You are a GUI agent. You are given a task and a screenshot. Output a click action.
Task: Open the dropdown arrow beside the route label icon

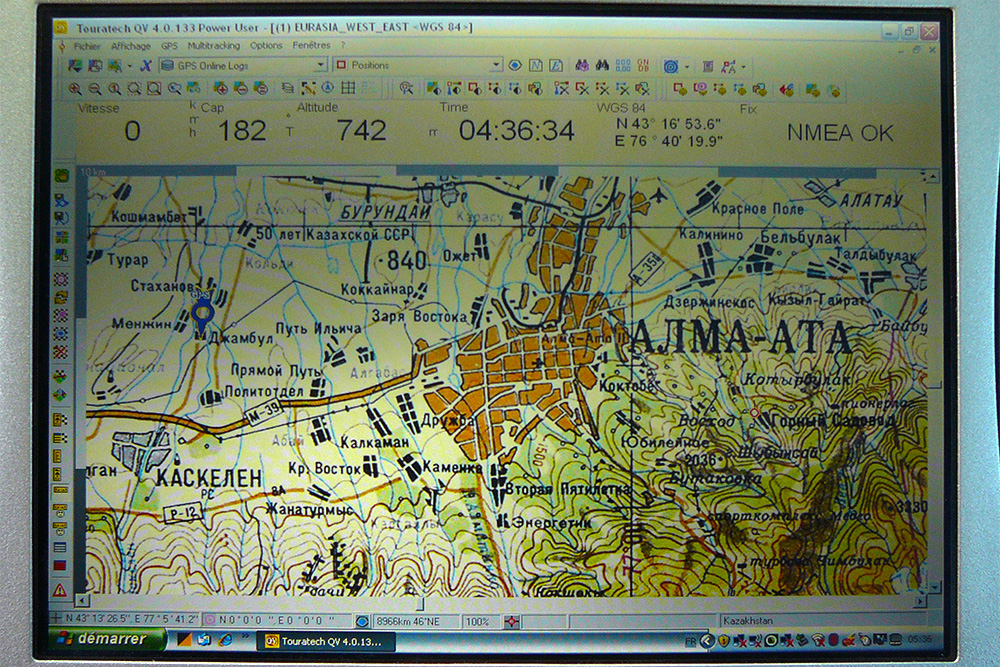point(744,66)
